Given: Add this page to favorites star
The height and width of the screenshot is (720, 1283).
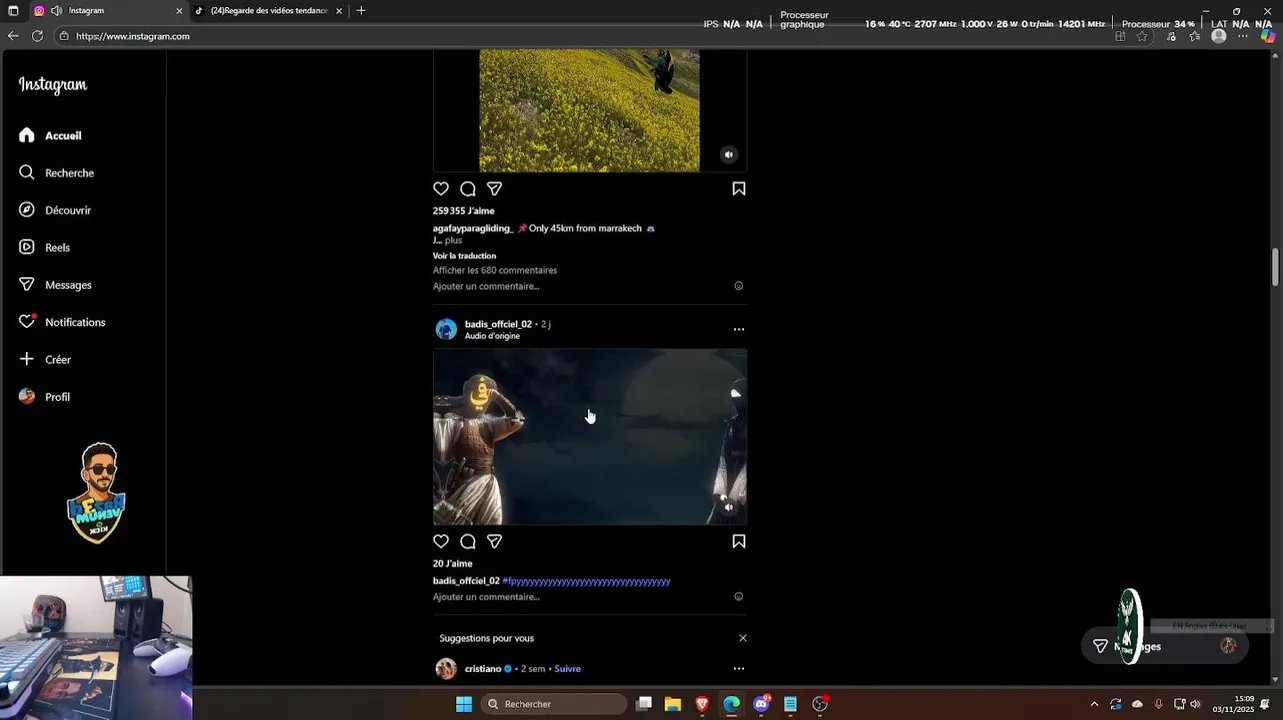Looking at the screenshot, I should [1142, 36].
